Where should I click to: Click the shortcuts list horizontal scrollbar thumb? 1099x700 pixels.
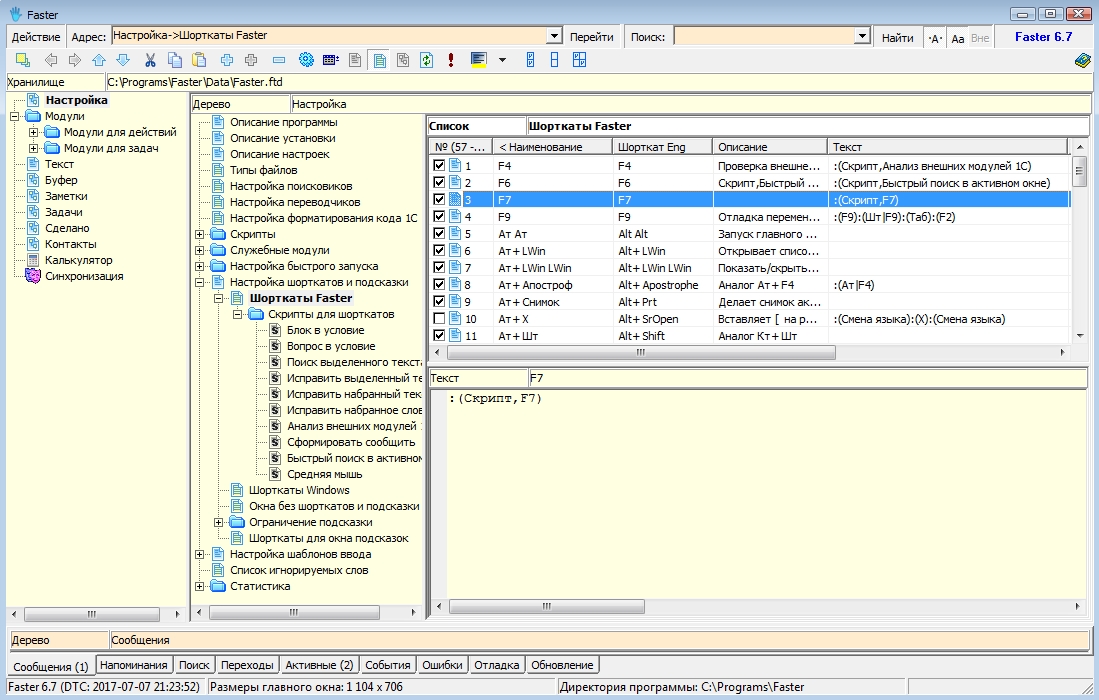pos(641,352)
